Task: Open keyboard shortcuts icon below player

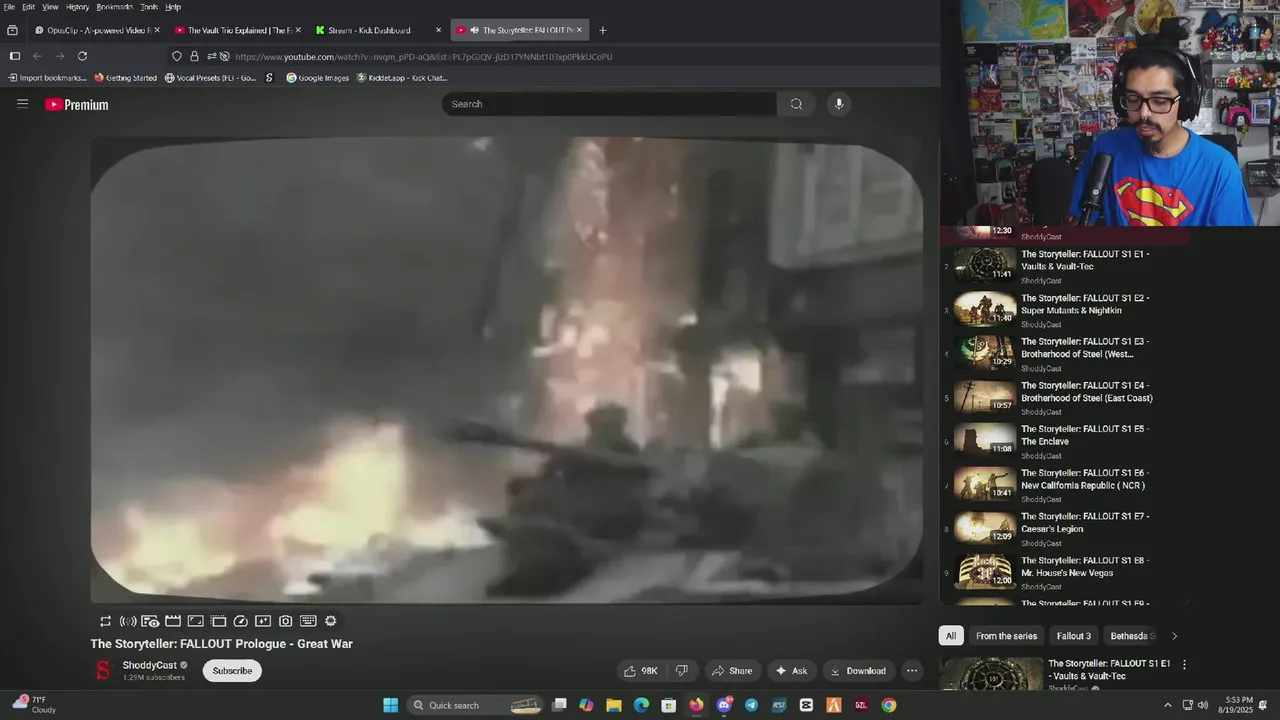Action: click(308, 621)
